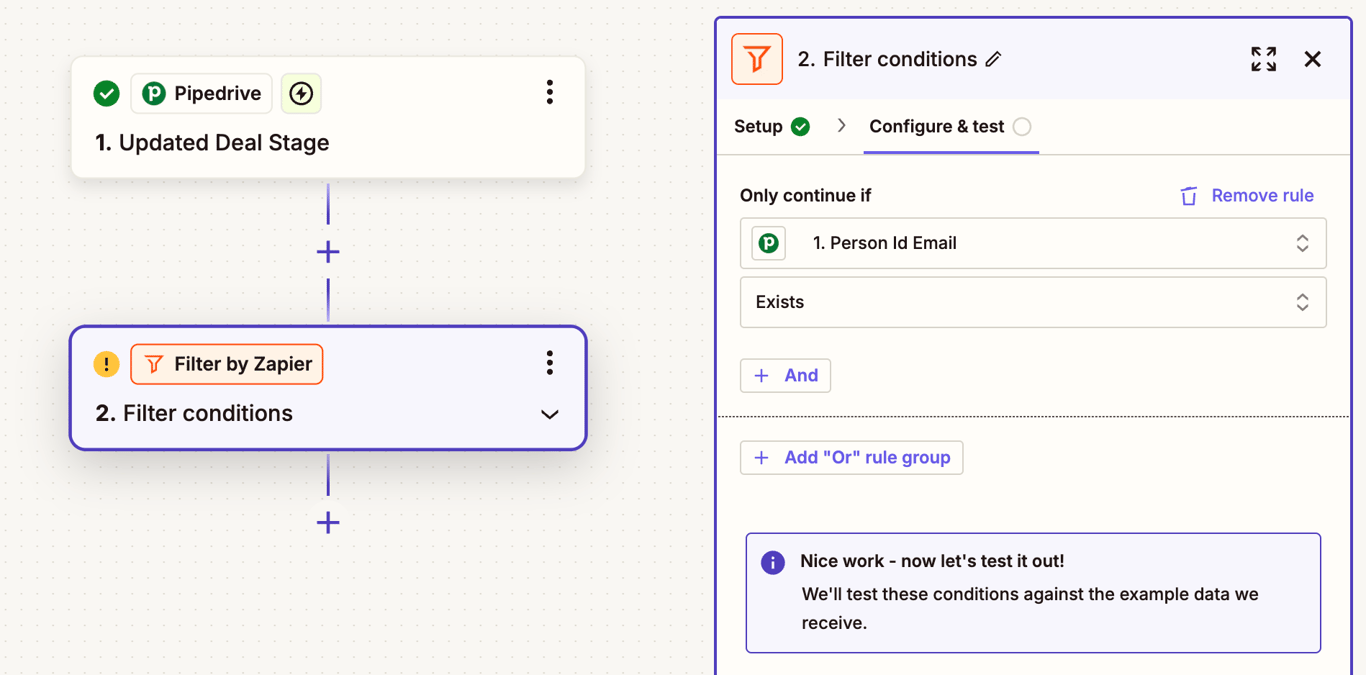Open three-dot menu on Pipedrive step

(x=549, y=93)
